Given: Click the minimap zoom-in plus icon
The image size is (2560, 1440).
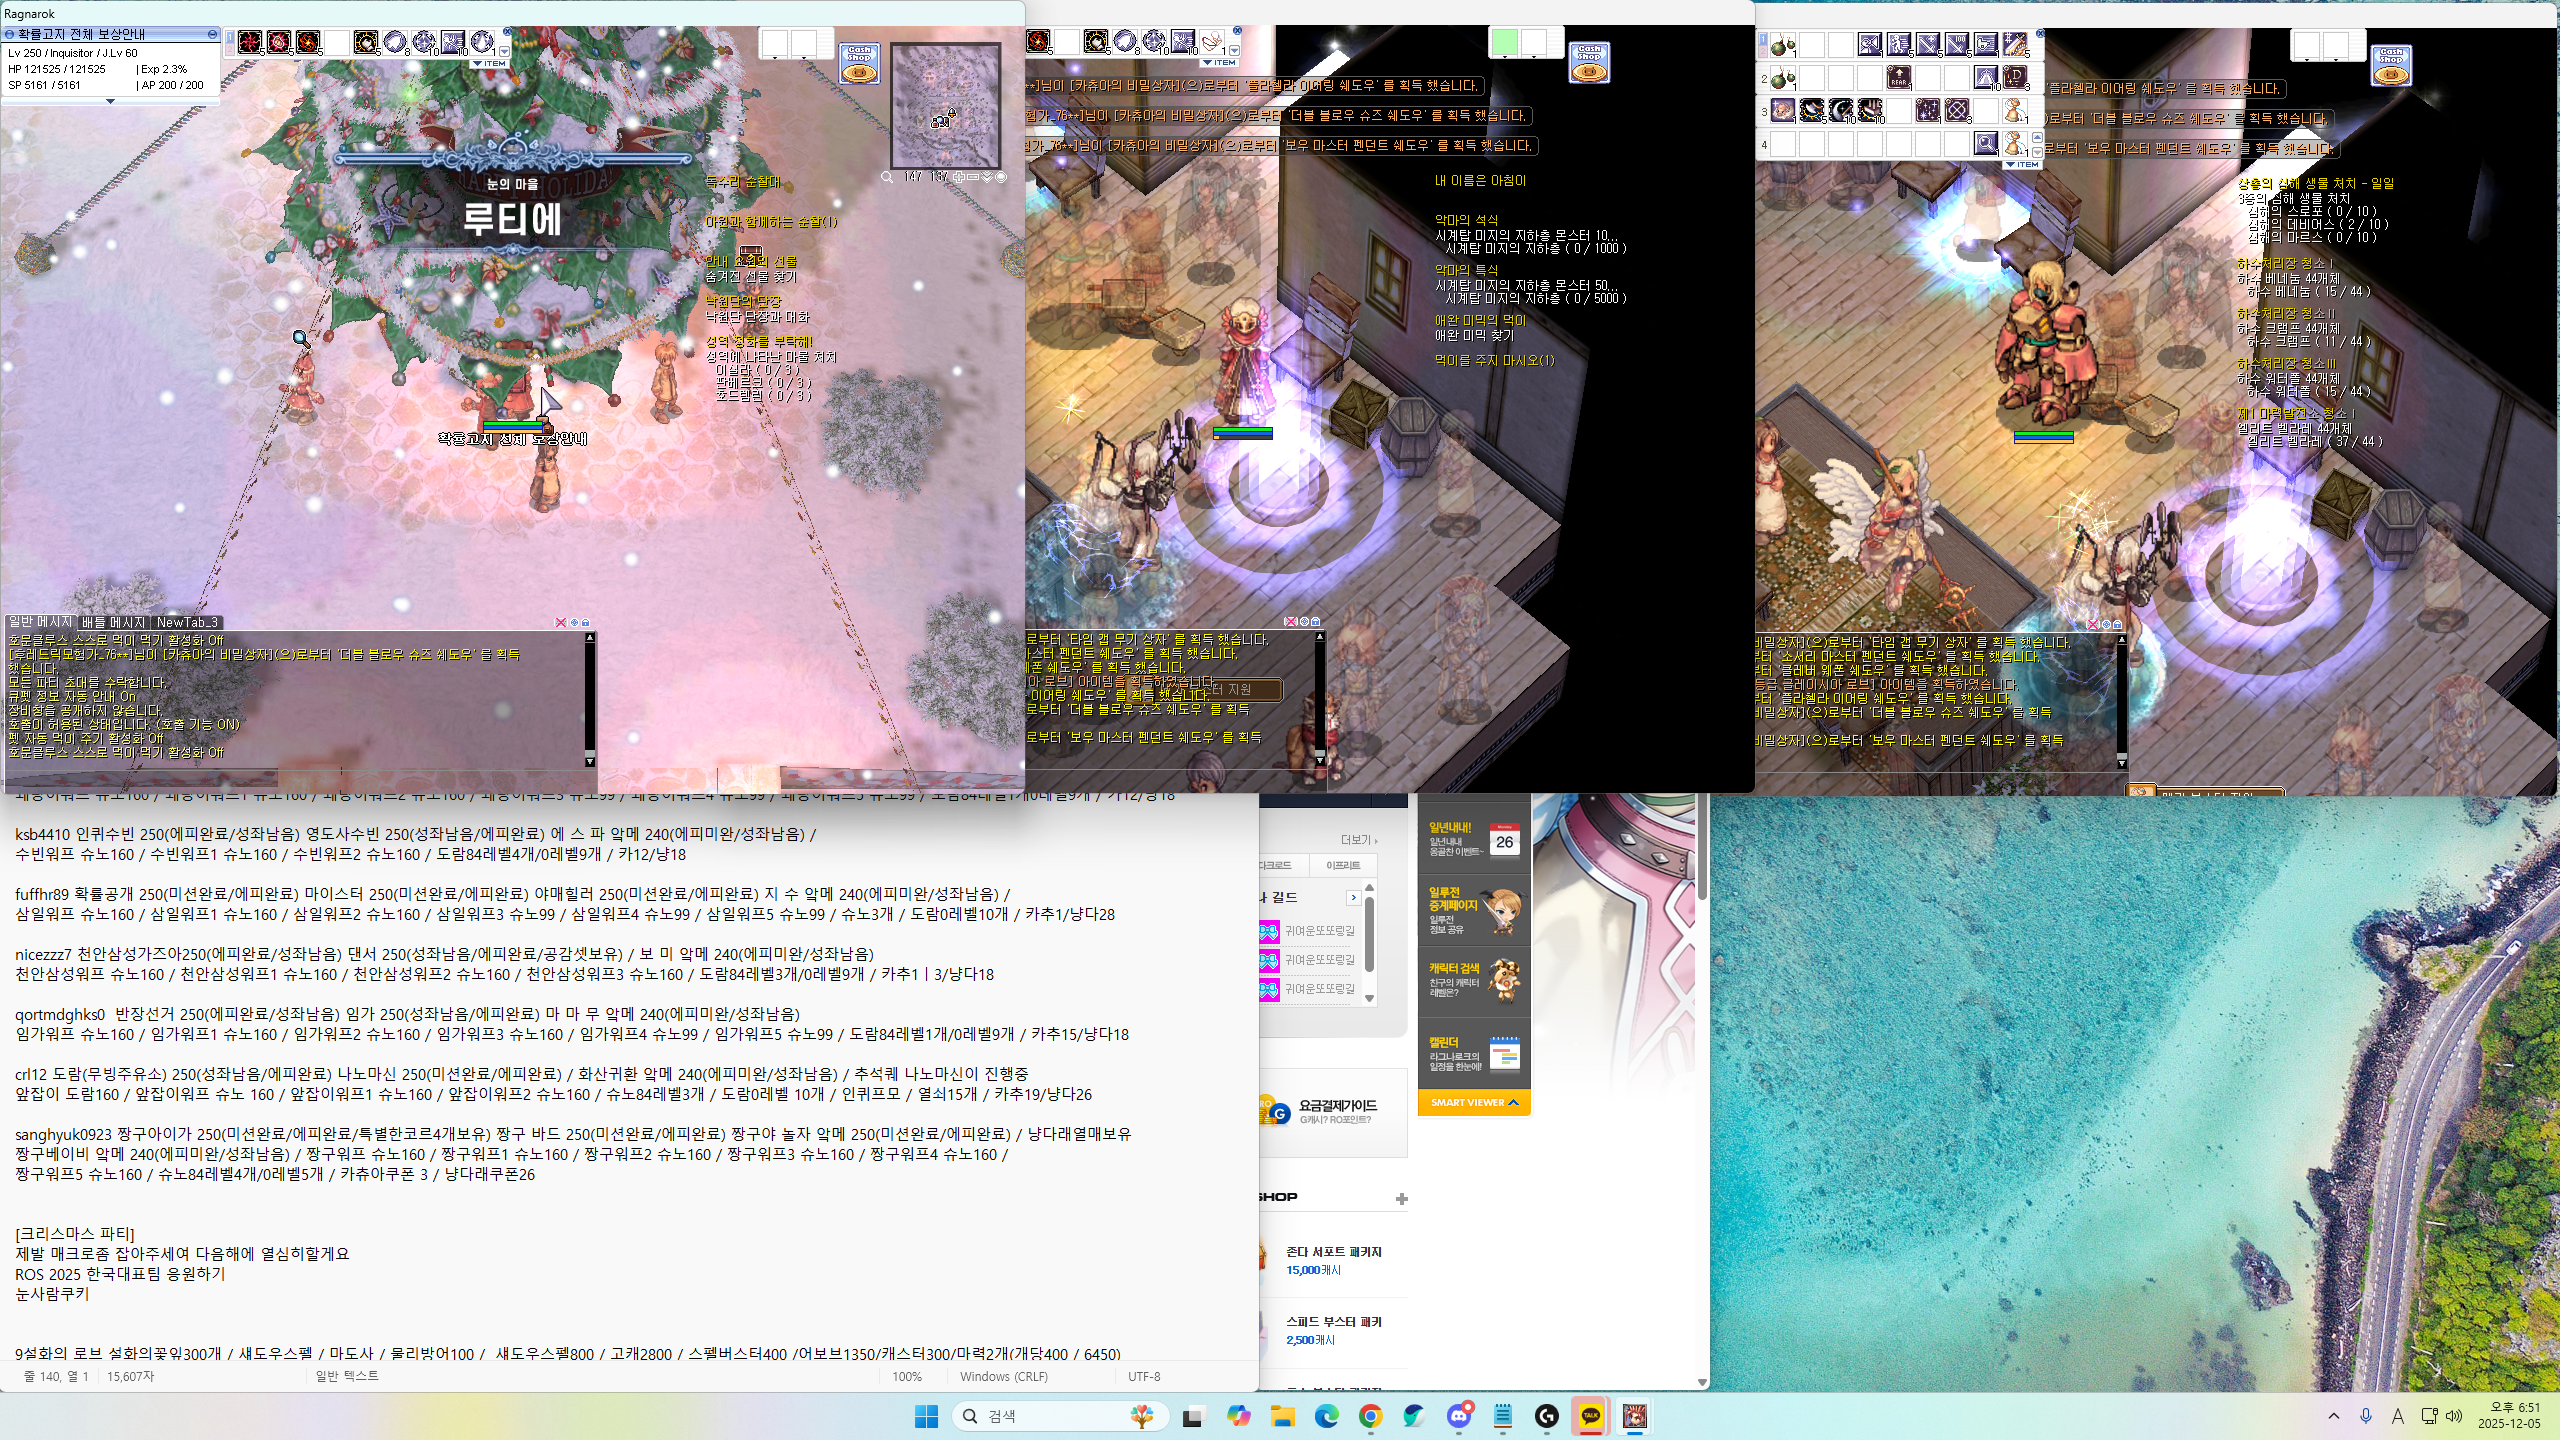Looking at the screenshot, I should coord(958,177).
